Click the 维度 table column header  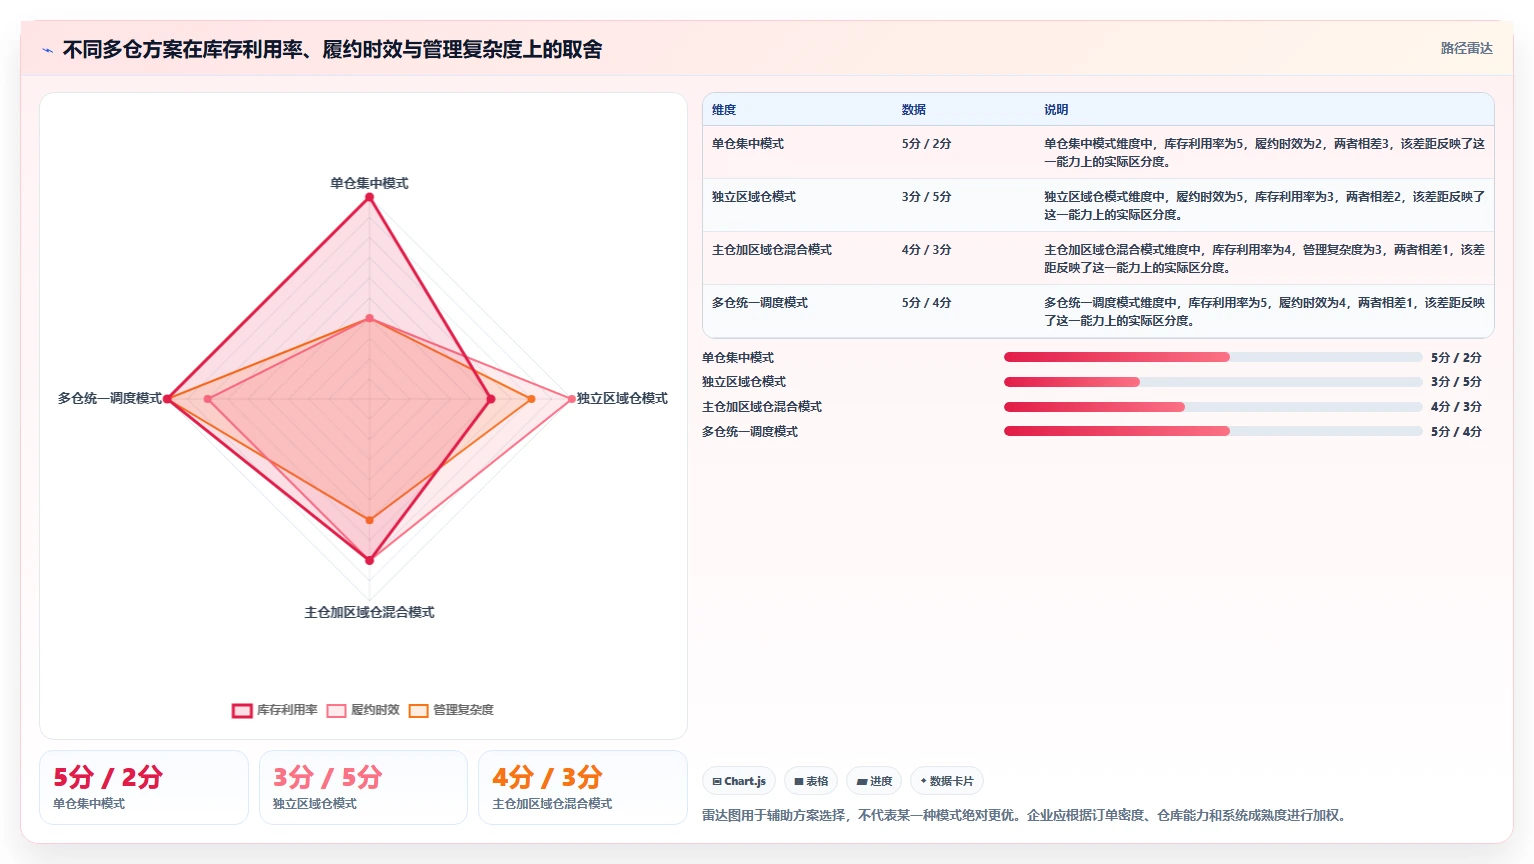[724, 110]
